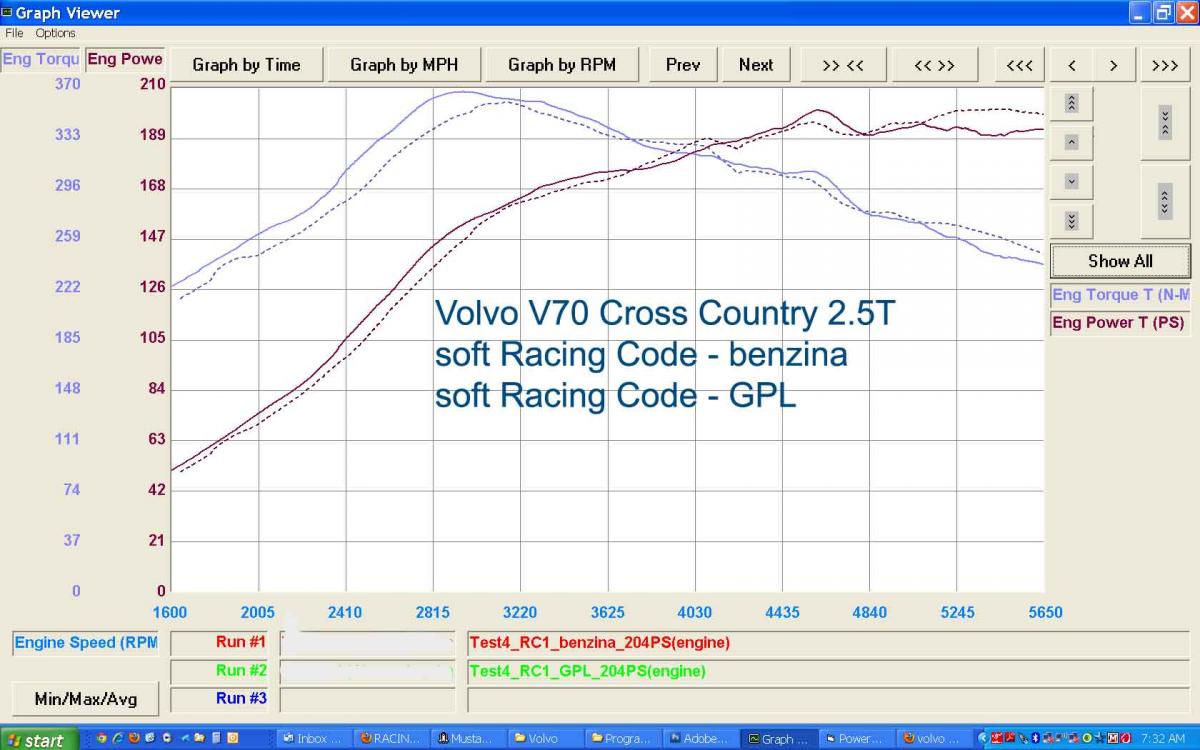The image size is (1200, 750).
Task: Open the Options menu
Action: pos(55,33)
